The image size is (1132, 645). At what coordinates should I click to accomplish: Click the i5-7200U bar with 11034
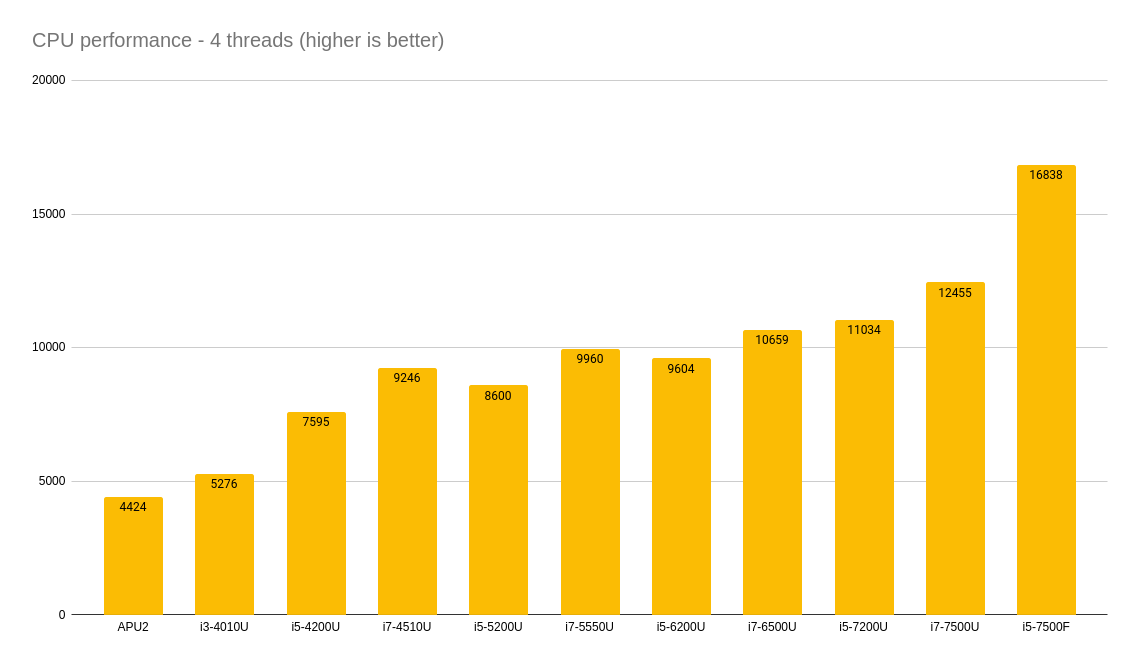(863, 467)
